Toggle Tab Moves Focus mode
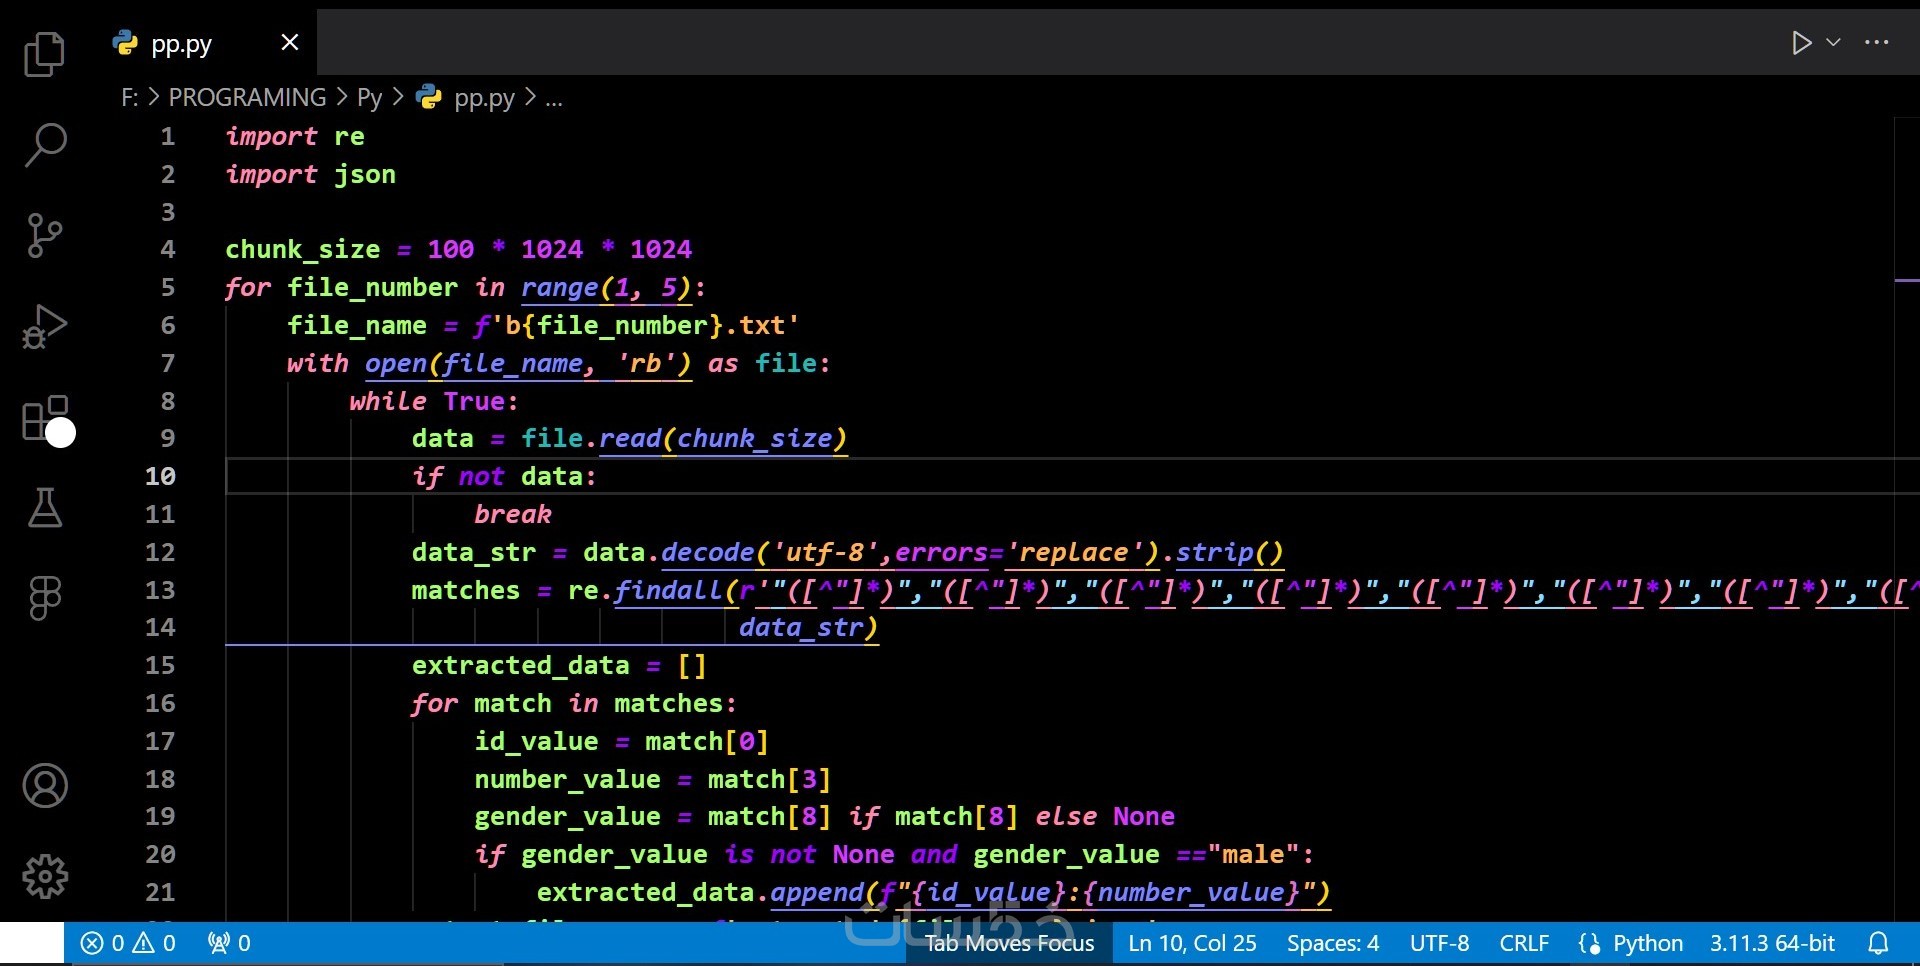Viewport: 1920px width, 966px height. tap(1009, 943)
